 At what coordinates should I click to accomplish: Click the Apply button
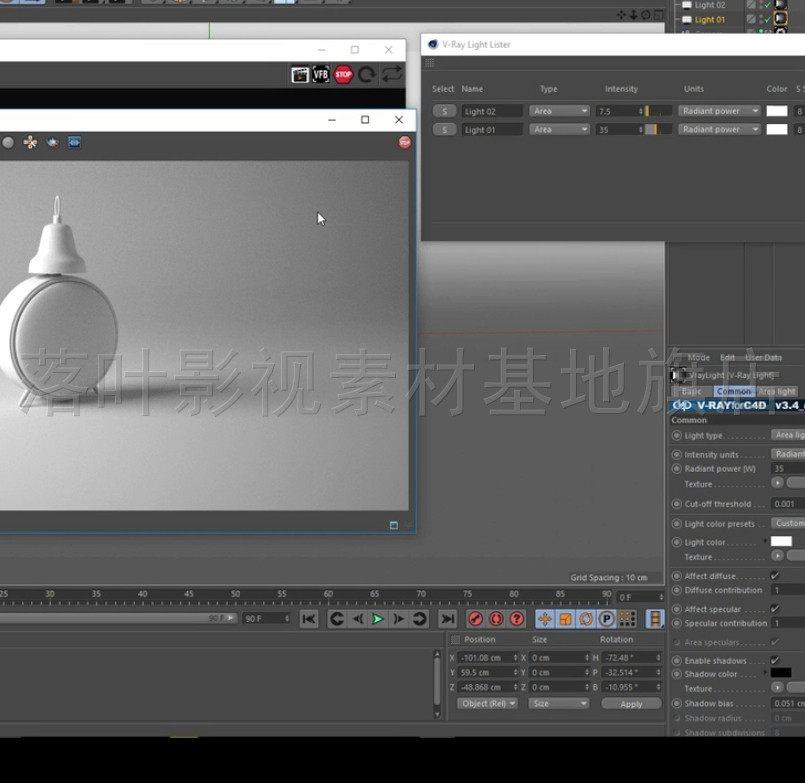[631, 704]
